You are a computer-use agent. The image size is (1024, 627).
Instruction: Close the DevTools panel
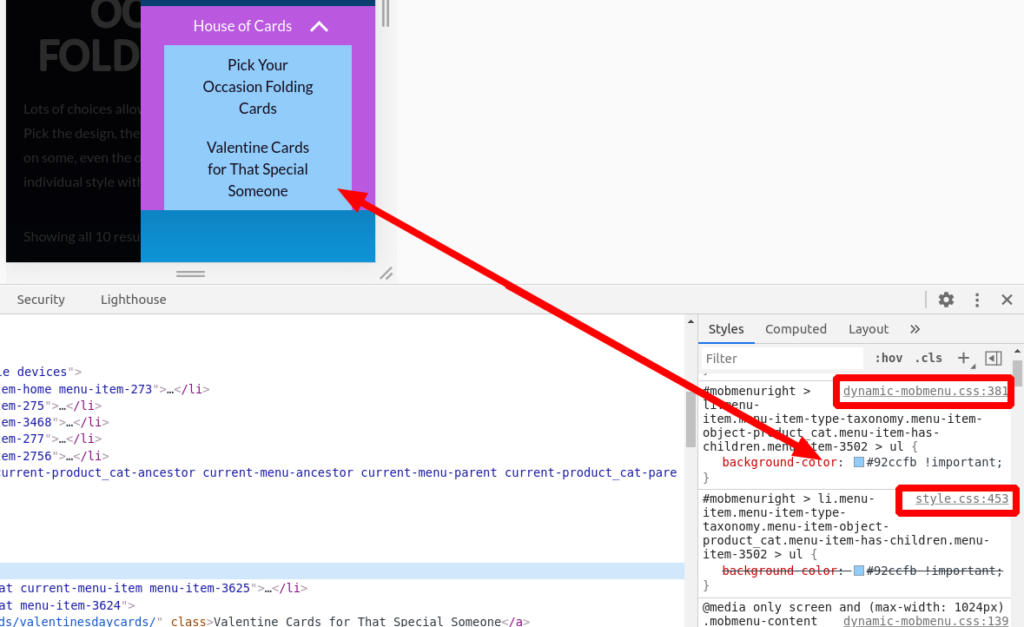[1007, 300]
